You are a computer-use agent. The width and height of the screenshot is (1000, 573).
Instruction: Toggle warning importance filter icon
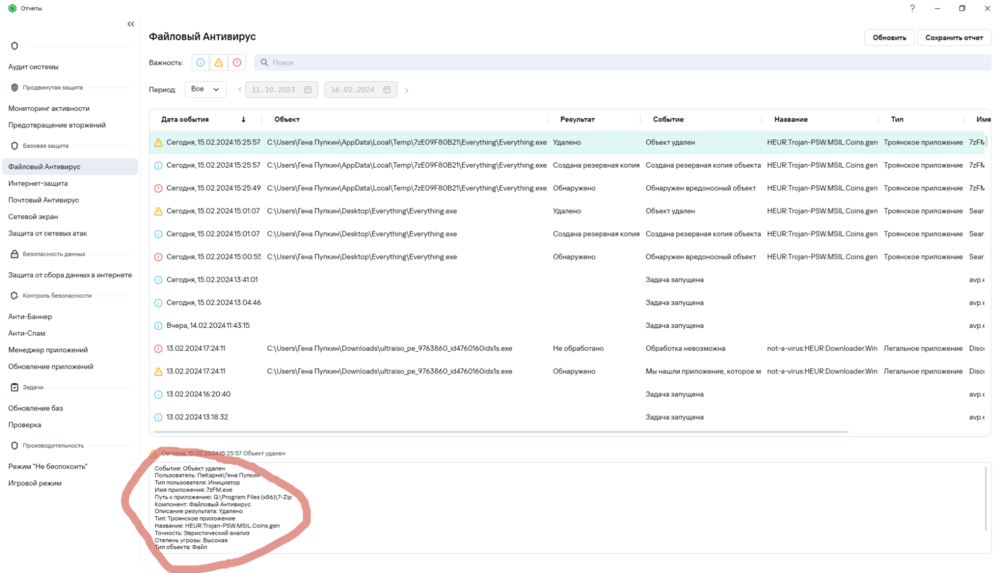[x=219, y=63]
